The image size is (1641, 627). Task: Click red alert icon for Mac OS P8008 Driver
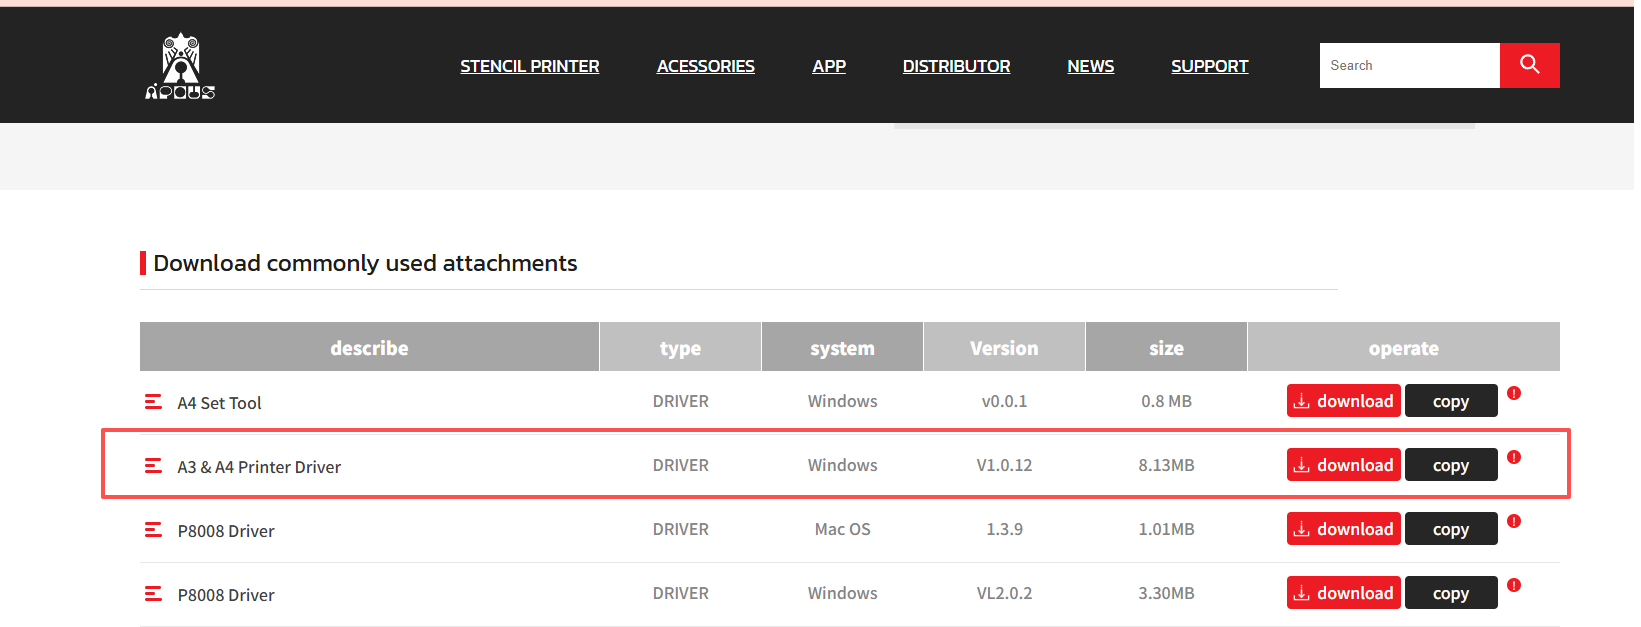[1514, 521]
